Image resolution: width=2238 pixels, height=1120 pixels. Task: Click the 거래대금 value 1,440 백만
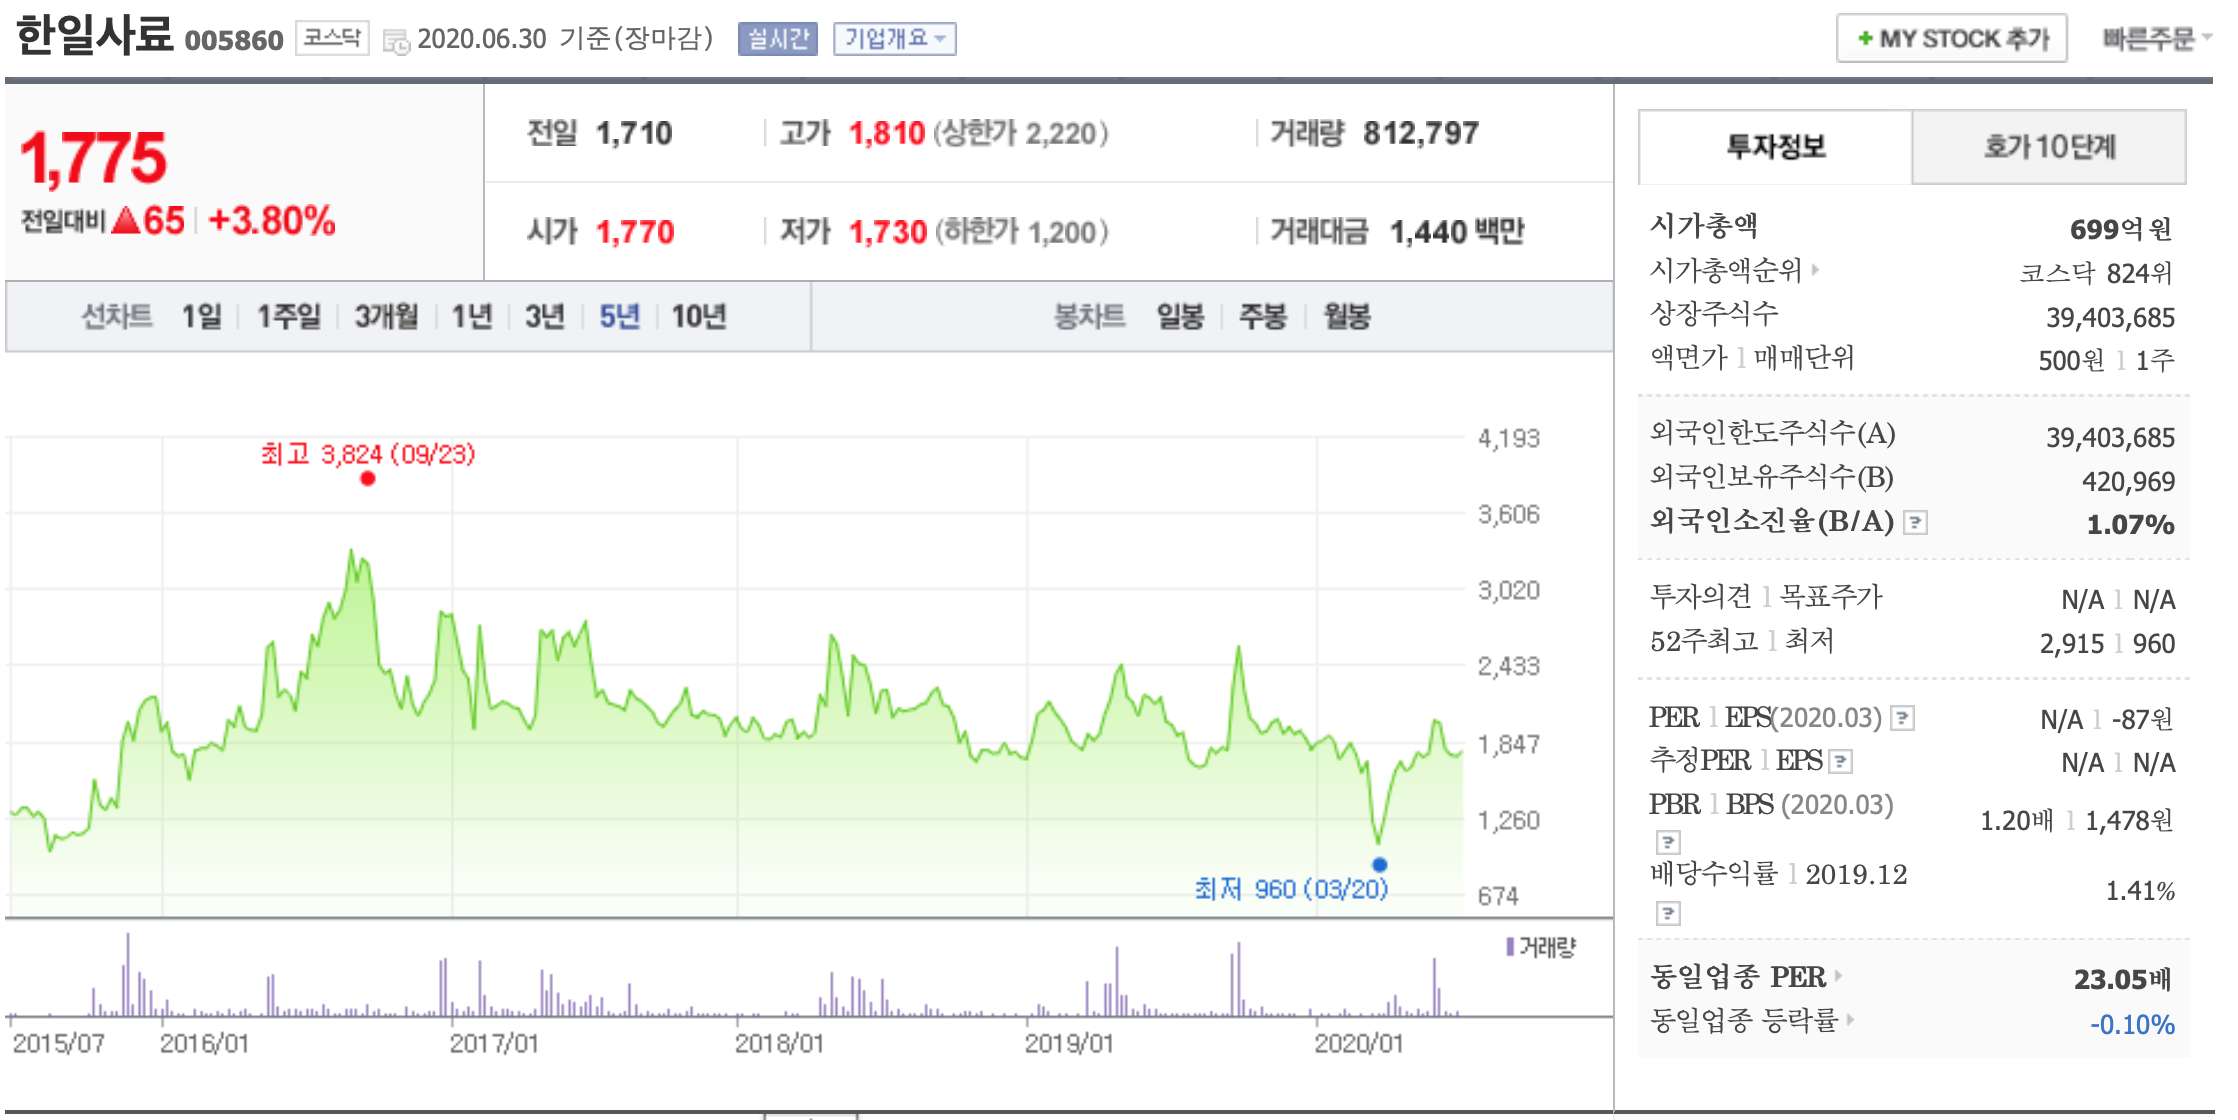tap(1457, 232)
